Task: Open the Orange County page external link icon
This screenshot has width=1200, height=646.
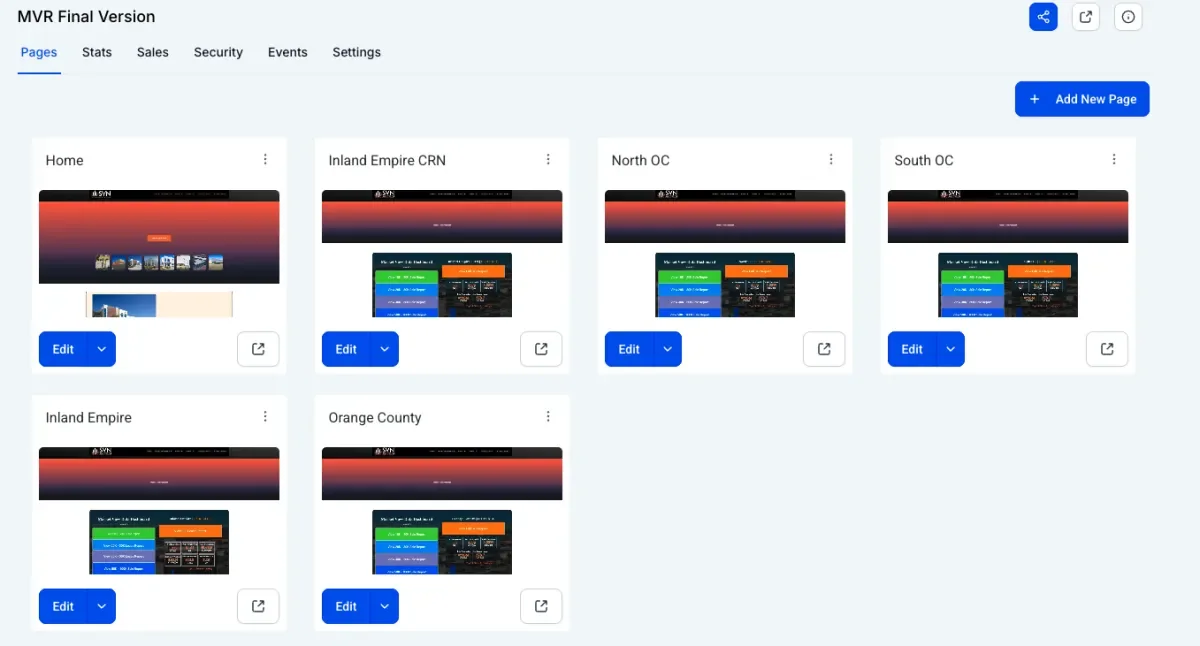Action: 541,606
